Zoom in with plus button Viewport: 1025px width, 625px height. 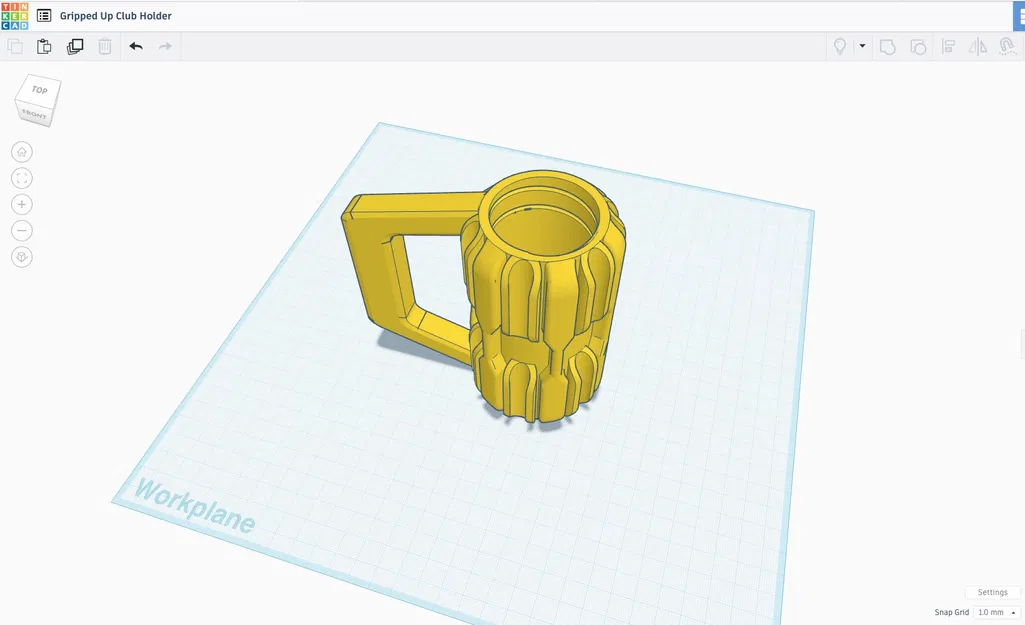pos(22,205)
